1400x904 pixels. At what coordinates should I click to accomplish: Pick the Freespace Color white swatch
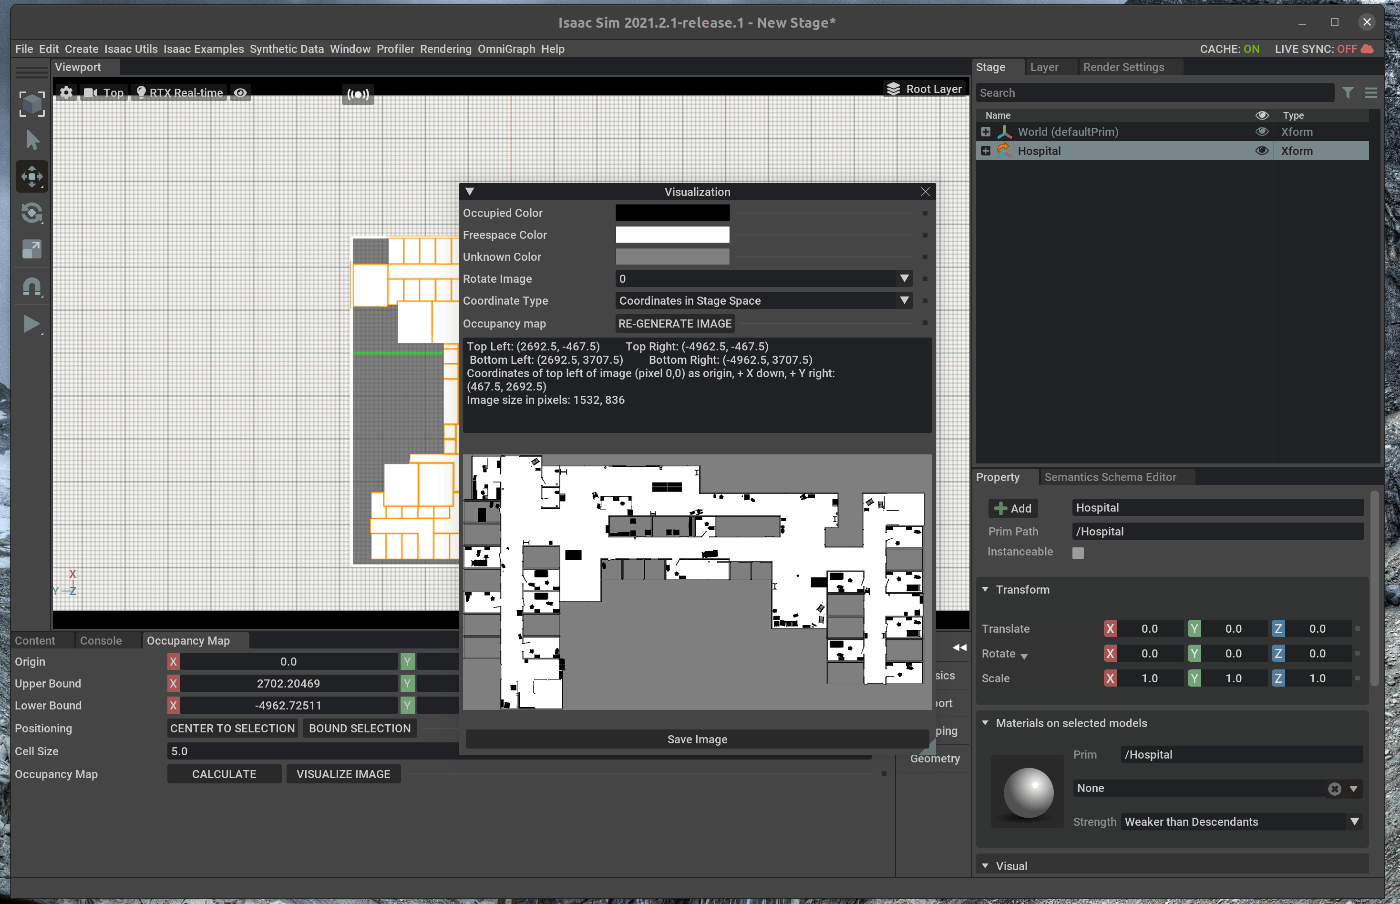click(673, 235)
